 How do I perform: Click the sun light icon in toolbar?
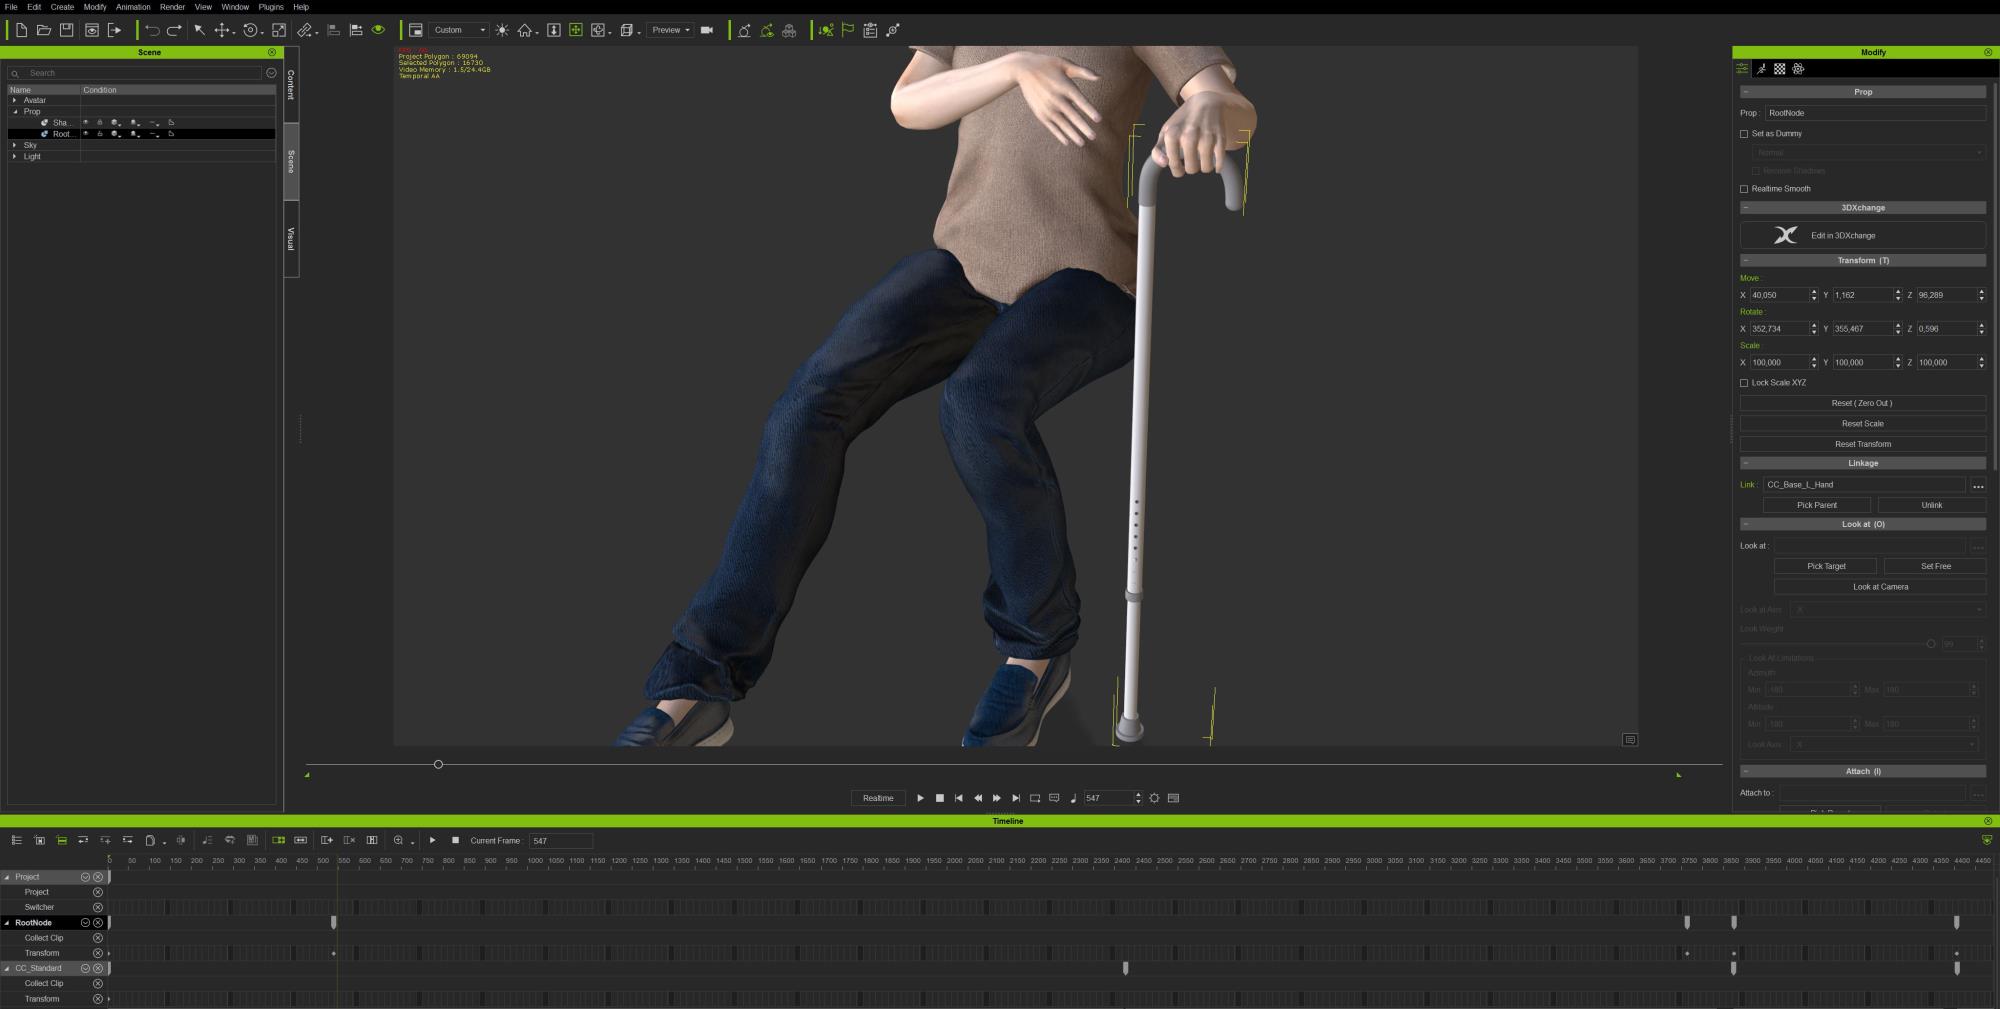(502, 30)
